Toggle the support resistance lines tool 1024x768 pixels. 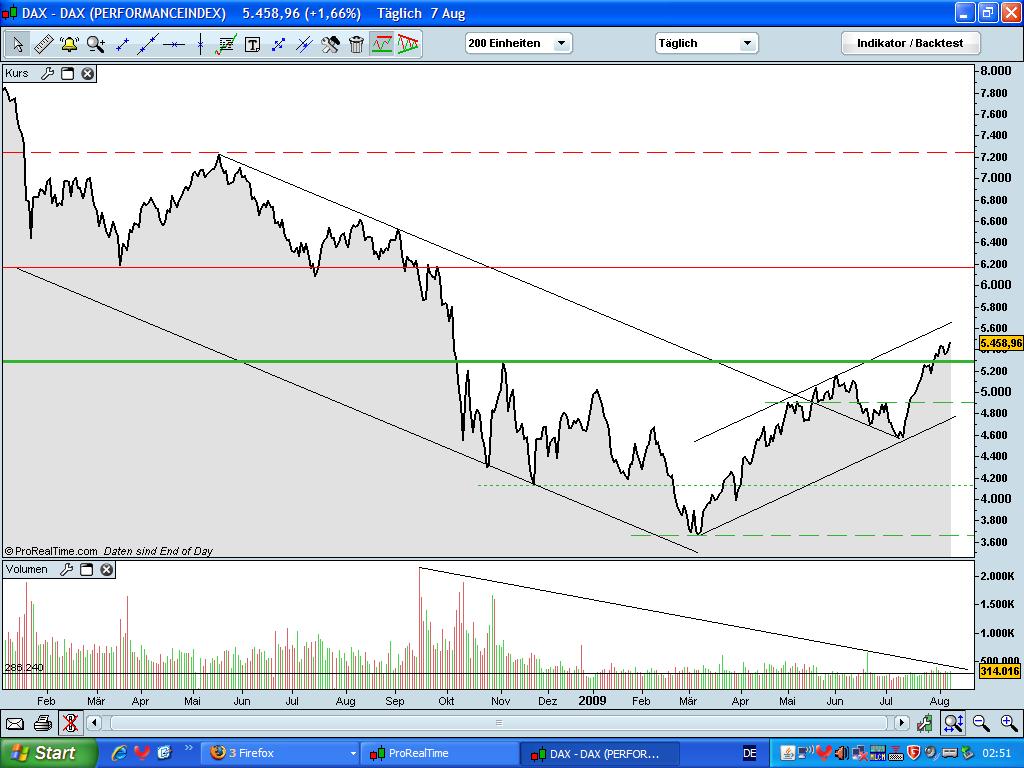382,44
